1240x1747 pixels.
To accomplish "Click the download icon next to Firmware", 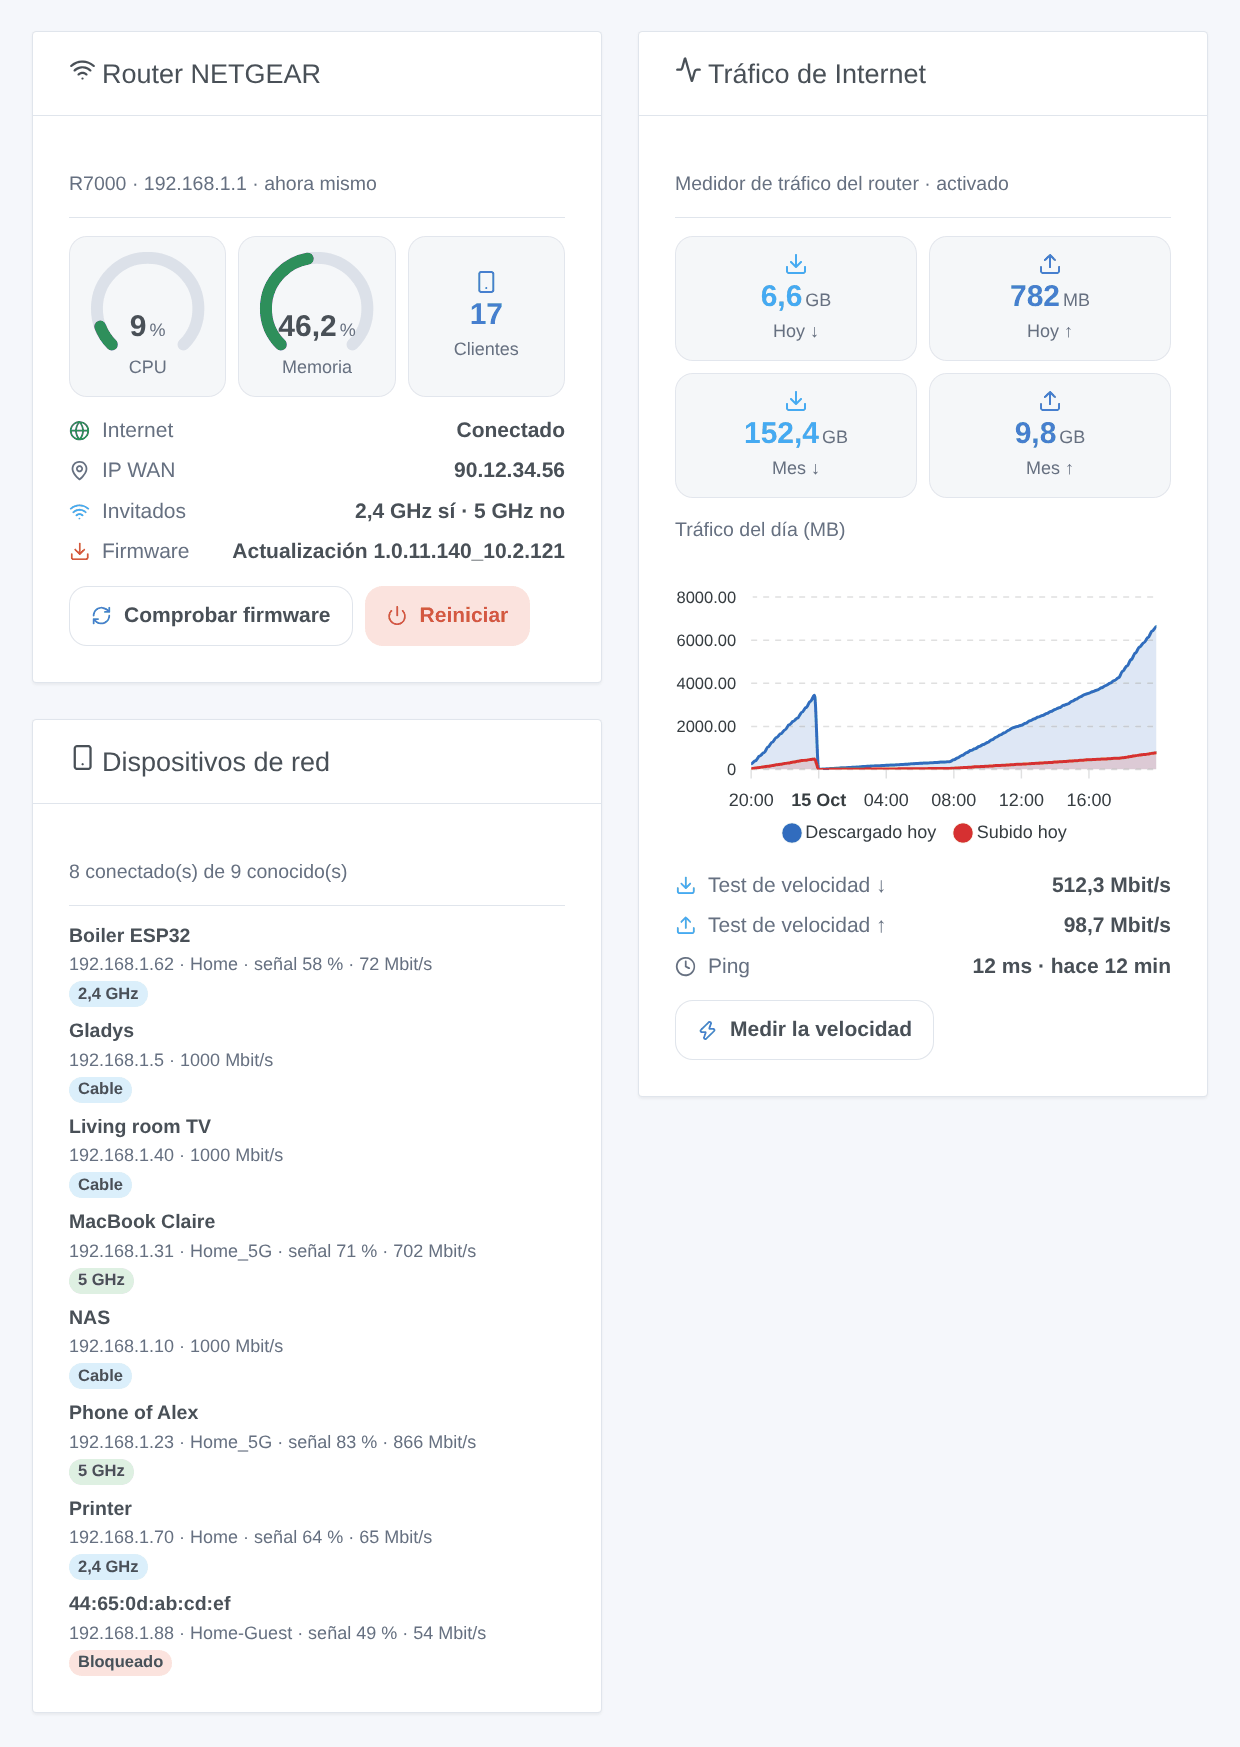I will click(x=79, y=552).
